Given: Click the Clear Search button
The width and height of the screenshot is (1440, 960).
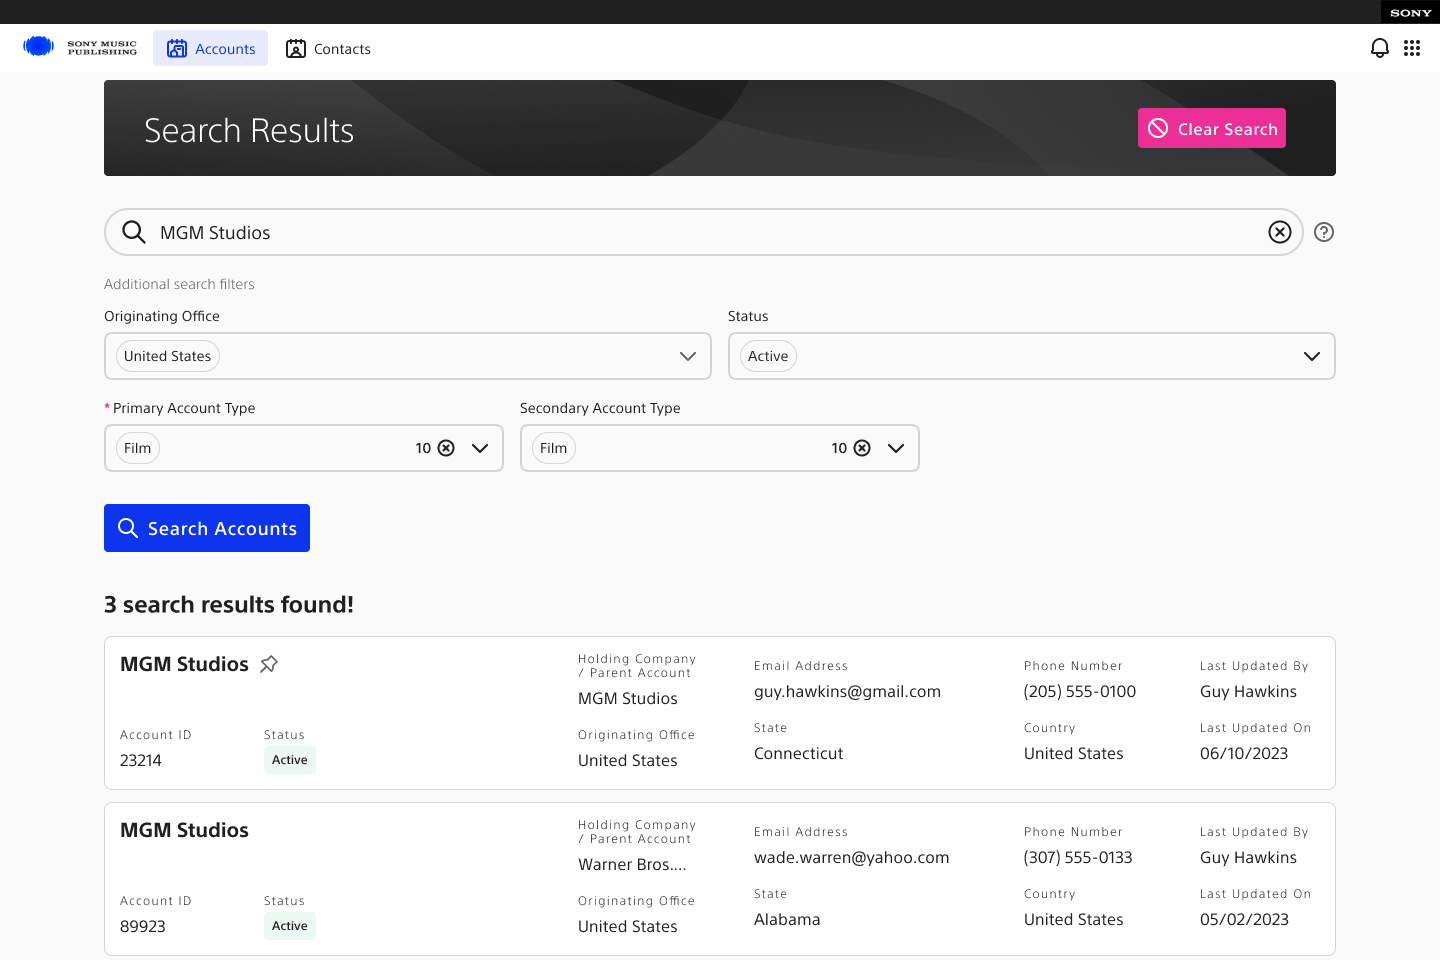Looking at the screenshot, I should [x=1212, y=128].
